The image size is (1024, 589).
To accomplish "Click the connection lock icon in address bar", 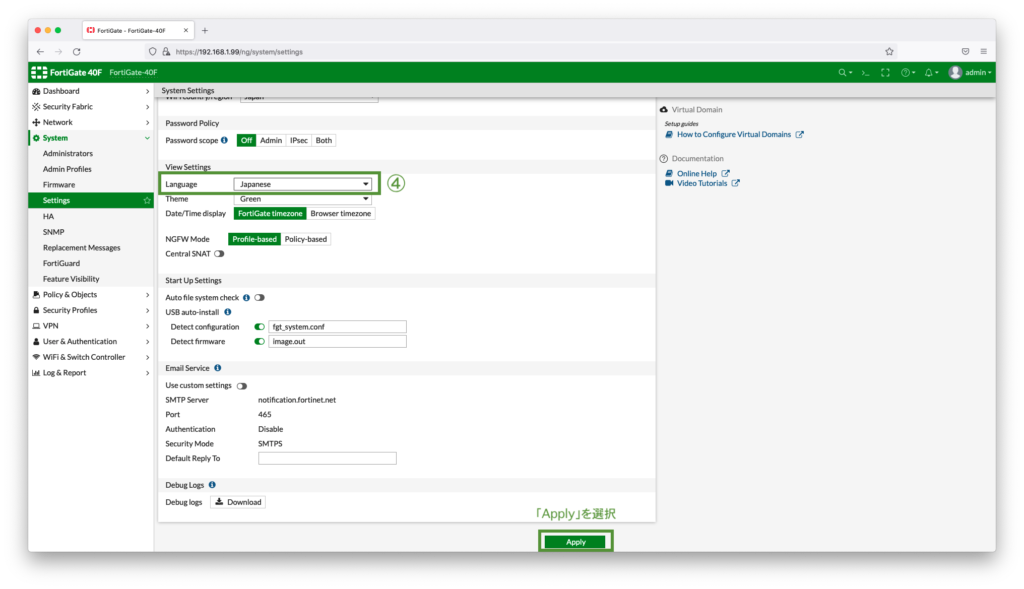I will click(166, 52).
